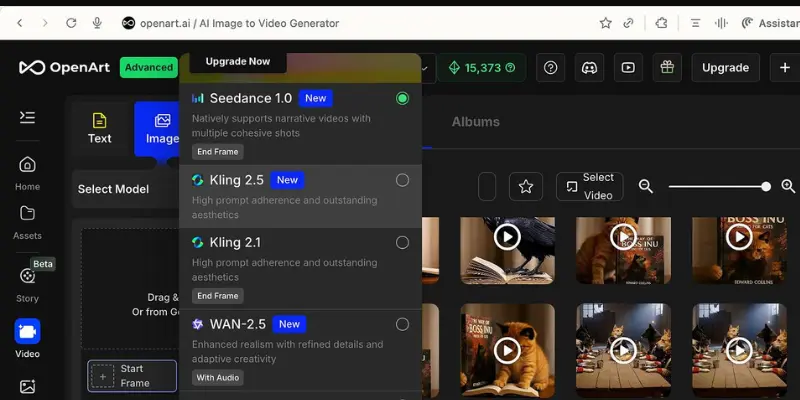
Task: Zoom in the gallery with the plus magnifier
Action: (x=788, y=187)
